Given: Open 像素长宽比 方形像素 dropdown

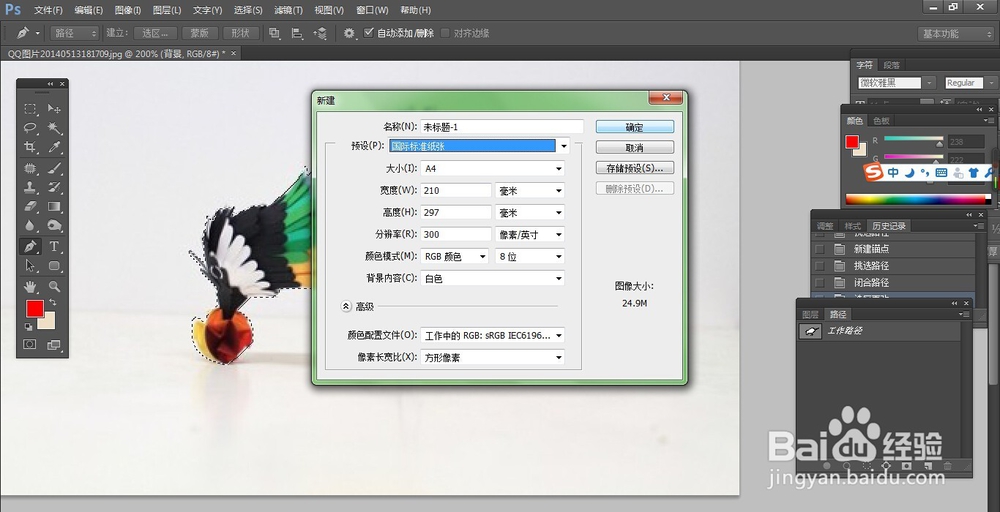Looking at the screenshot, I should tap(492, 358).
